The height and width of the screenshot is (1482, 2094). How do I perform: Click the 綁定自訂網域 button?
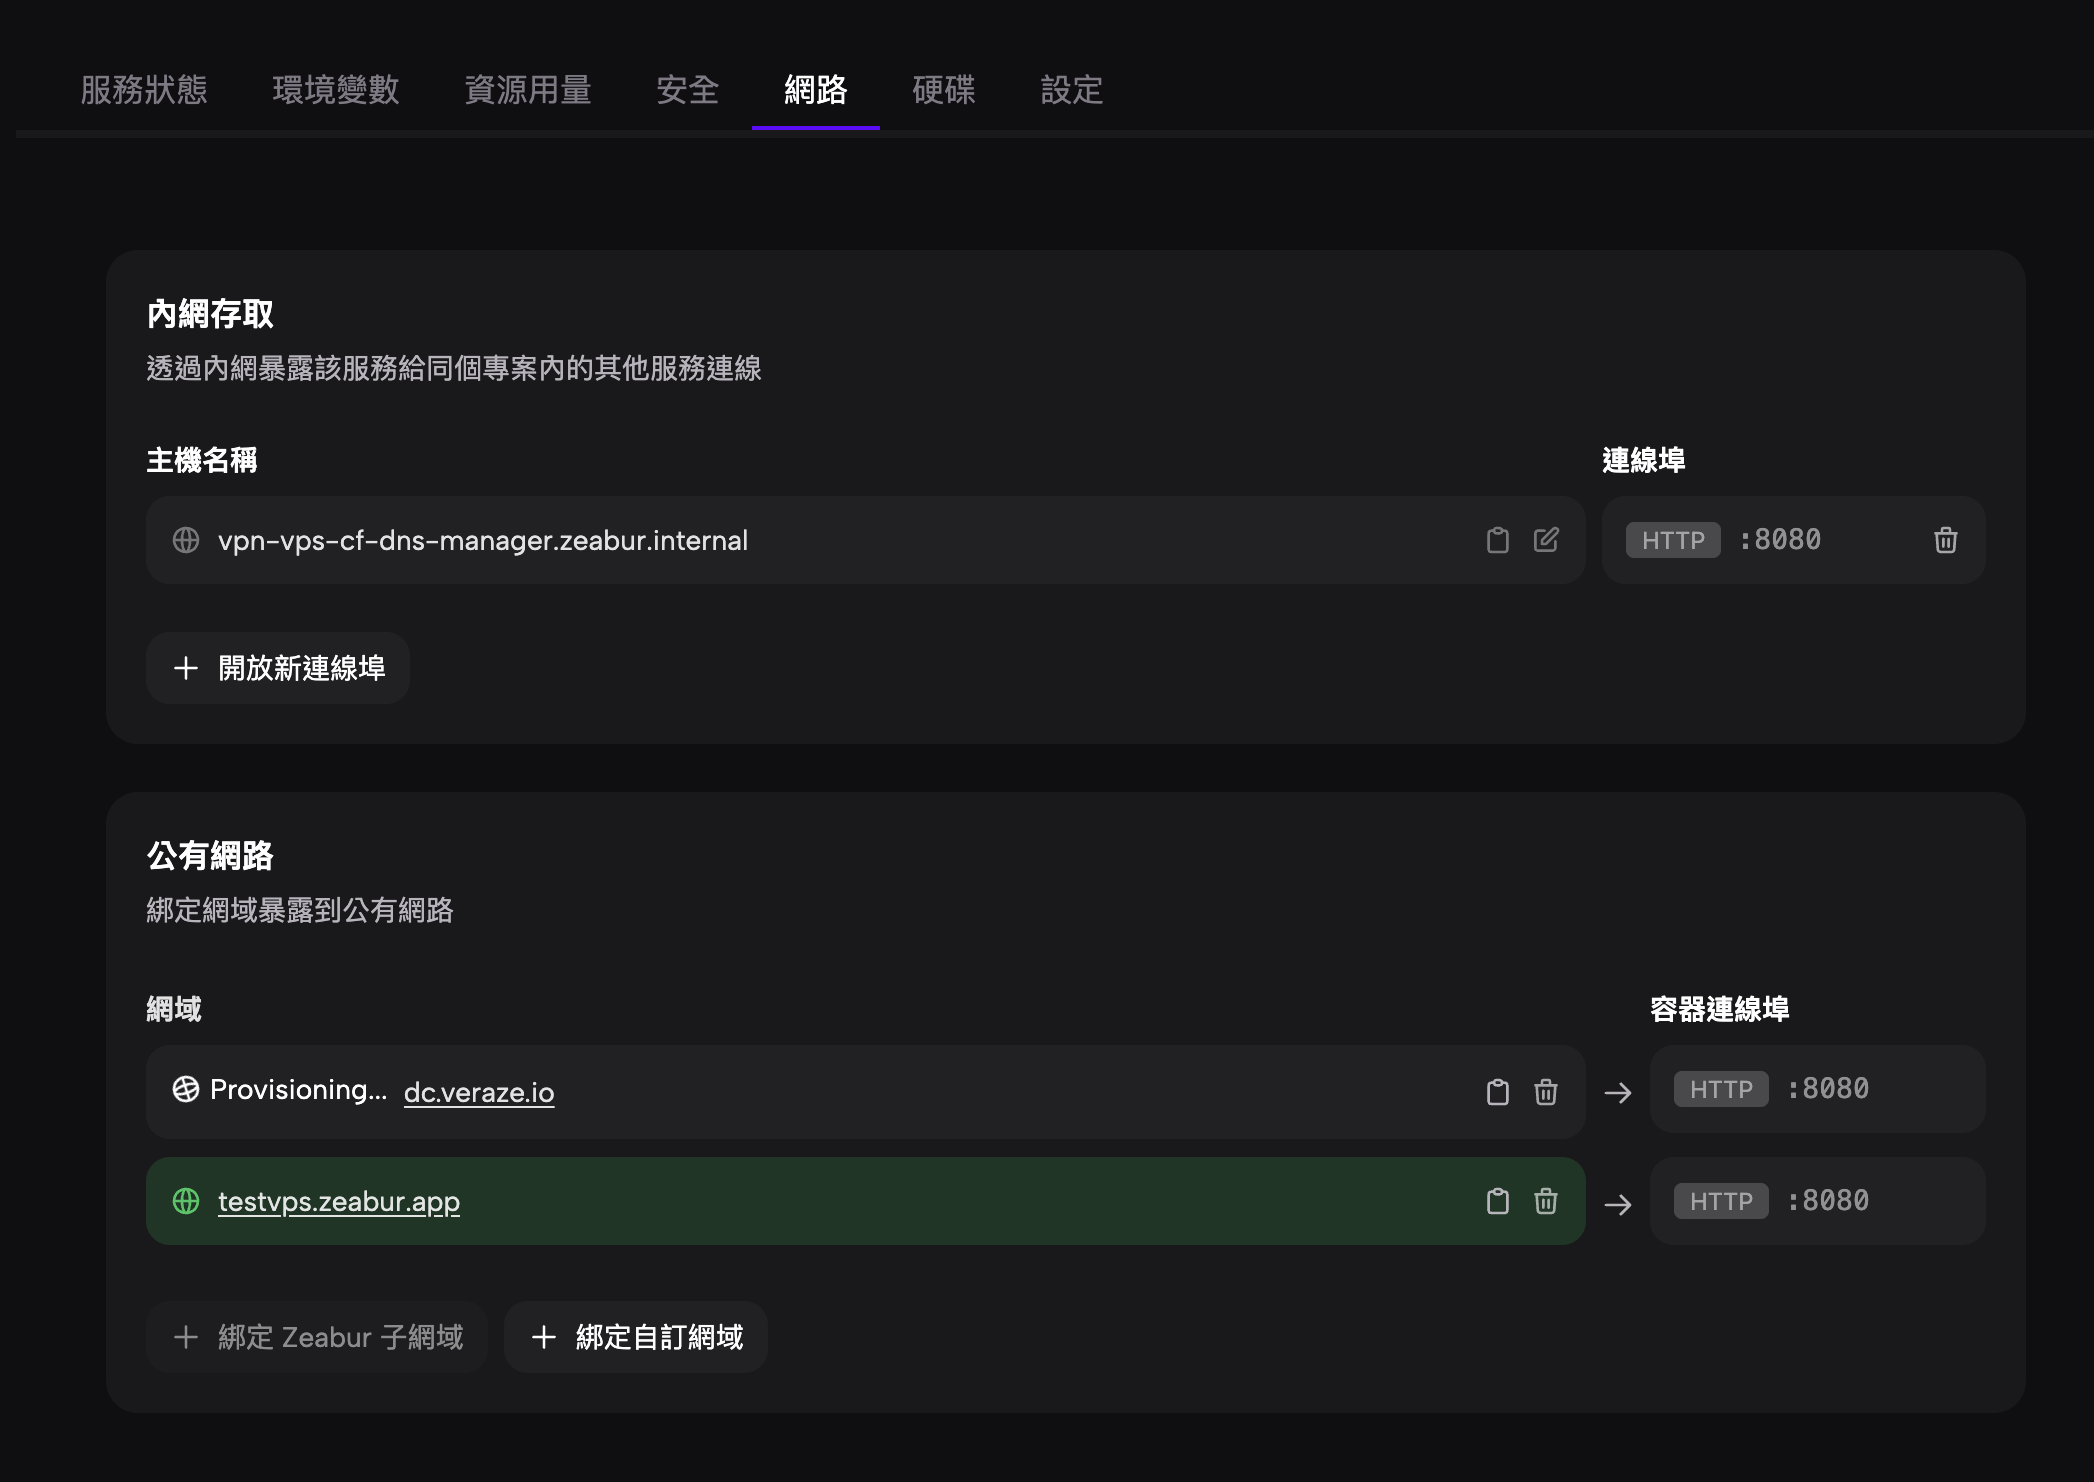pyautogui.click(x=636, y=1337)
